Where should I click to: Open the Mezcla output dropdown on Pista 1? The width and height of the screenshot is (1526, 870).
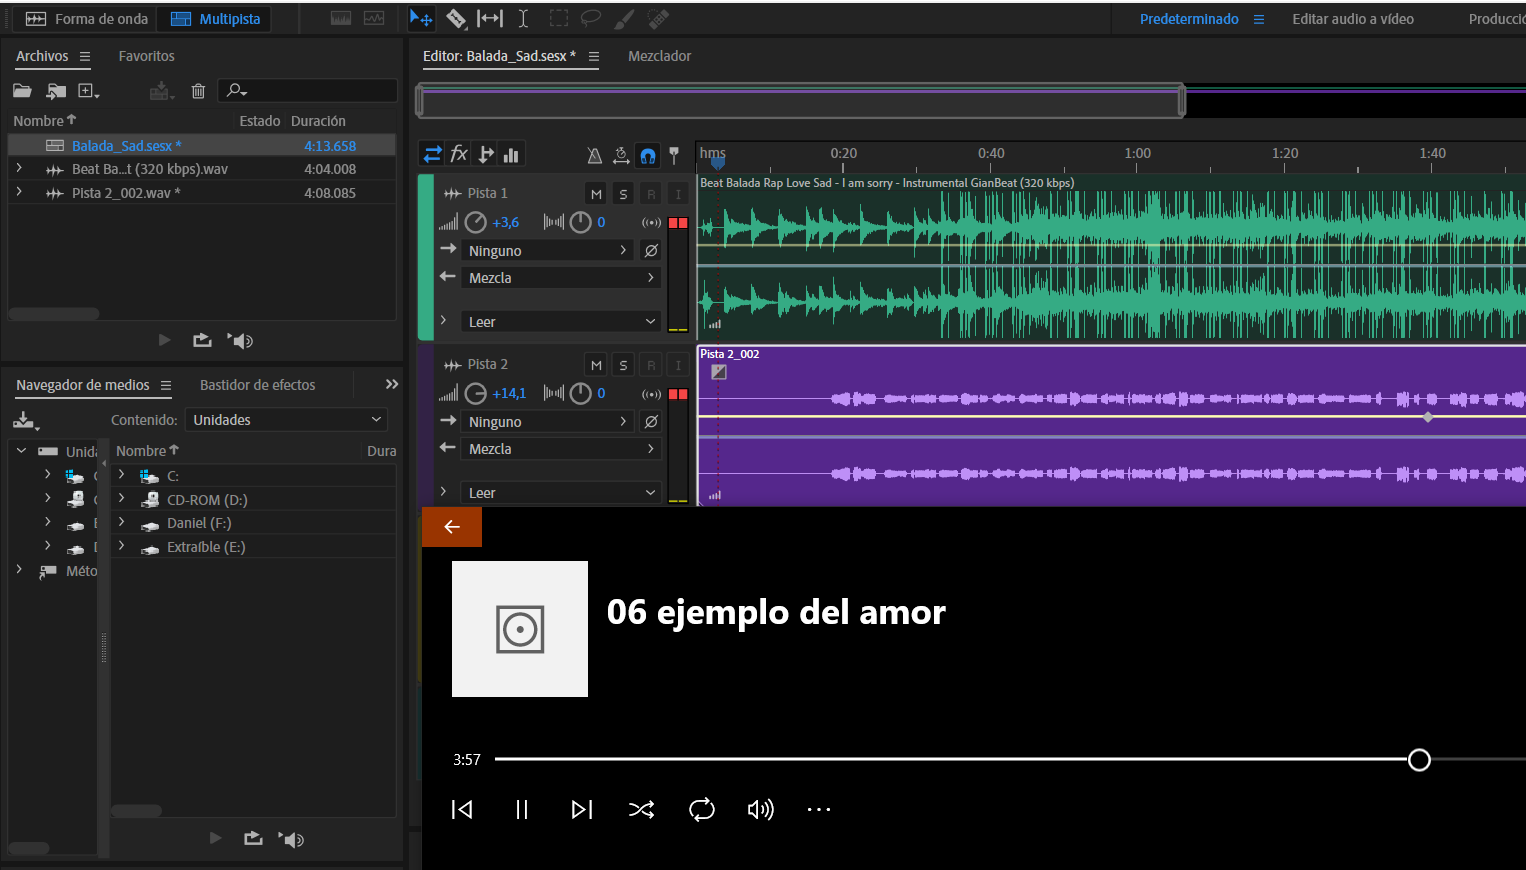(562, 278)
